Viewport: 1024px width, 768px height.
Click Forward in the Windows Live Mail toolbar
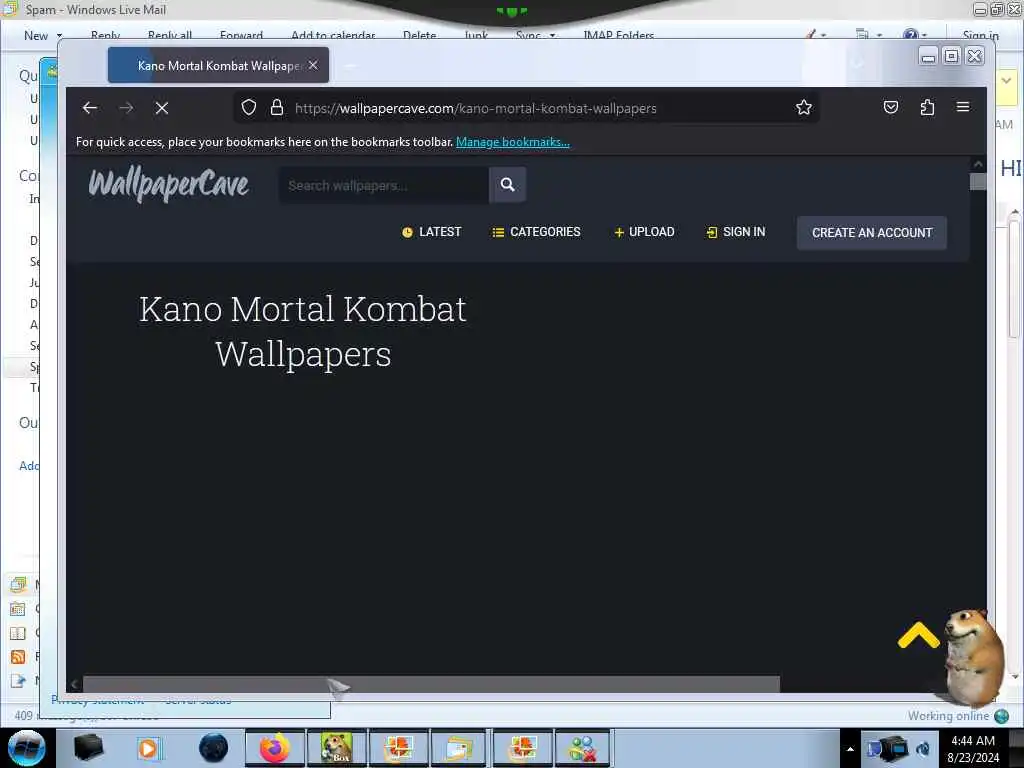(x=241, y=35)
